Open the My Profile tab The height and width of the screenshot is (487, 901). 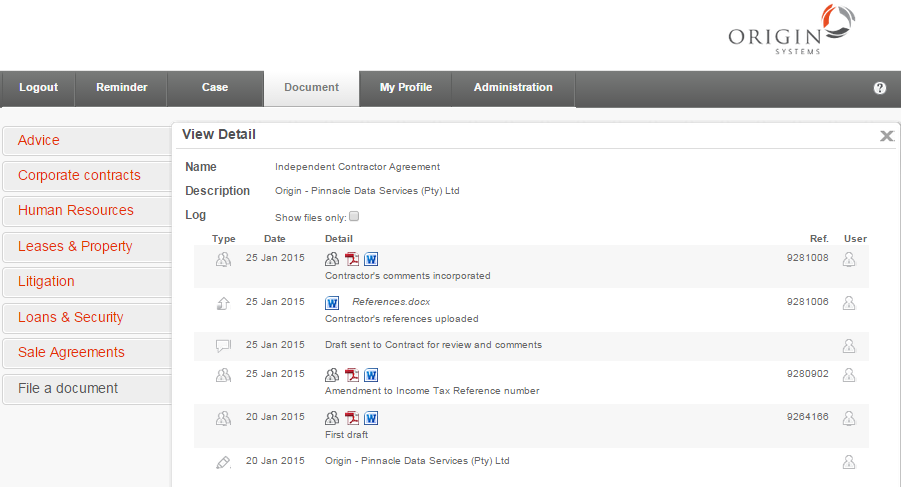coord(406,88)
